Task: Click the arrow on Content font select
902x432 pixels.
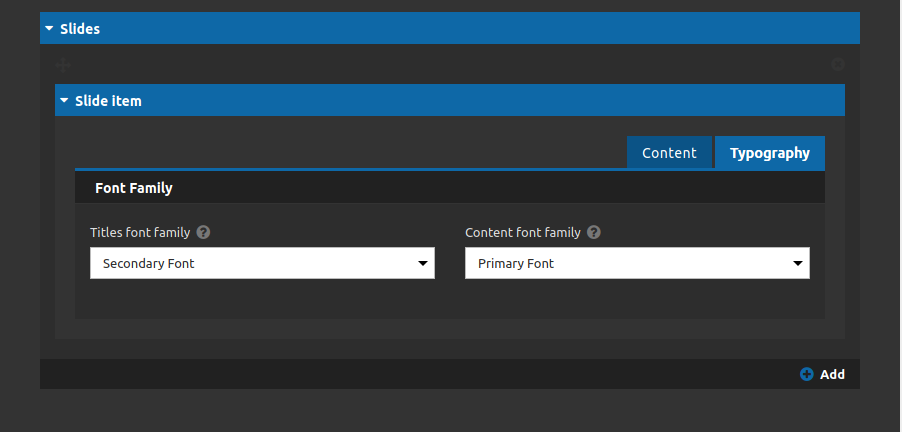Action: point(798,263)
